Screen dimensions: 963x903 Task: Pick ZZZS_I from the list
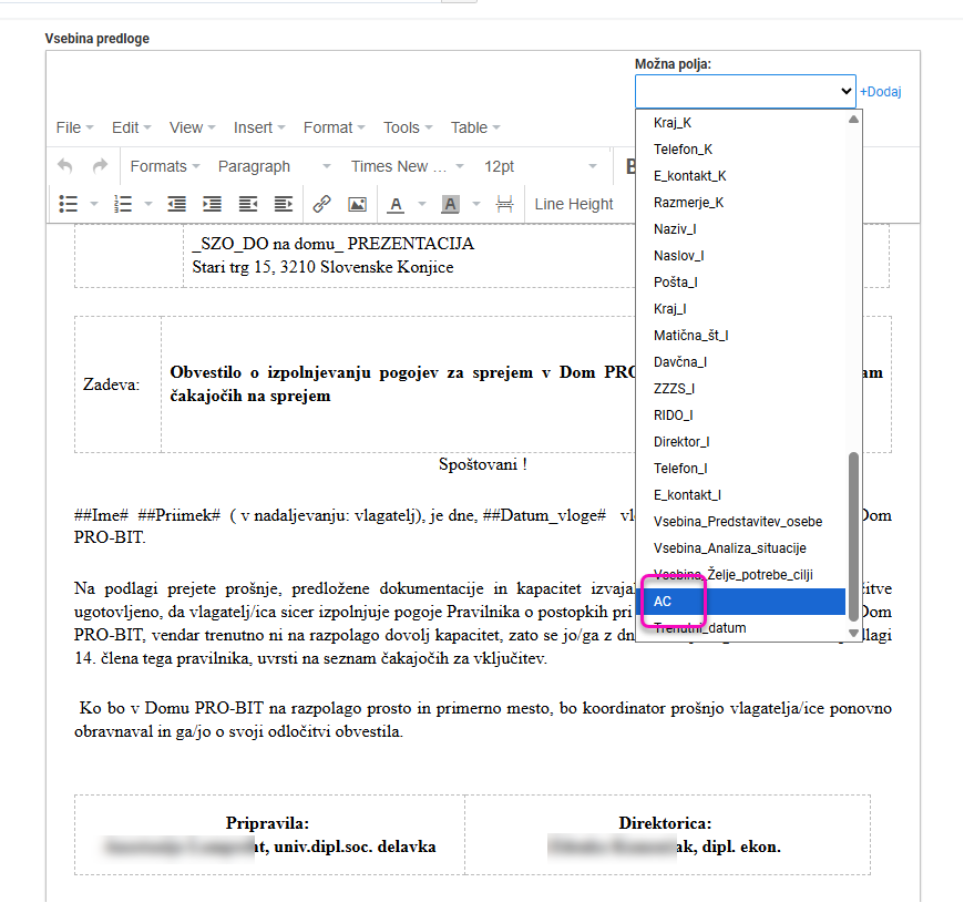coord(741,389)
